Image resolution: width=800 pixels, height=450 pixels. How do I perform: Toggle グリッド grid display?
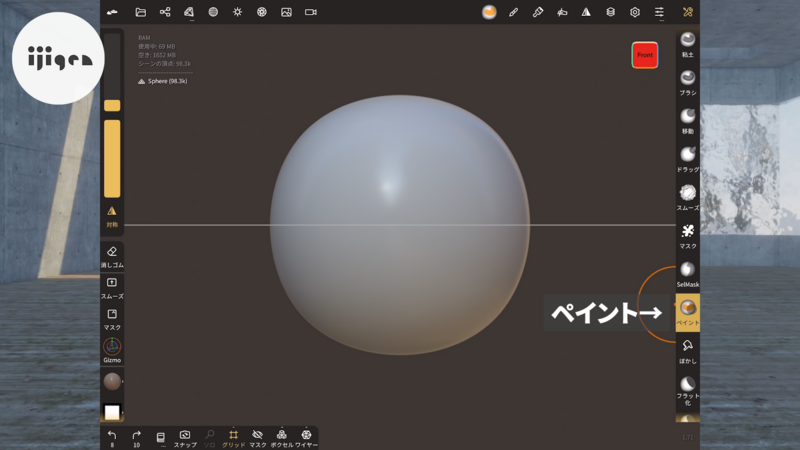click(x=233, y=438)
